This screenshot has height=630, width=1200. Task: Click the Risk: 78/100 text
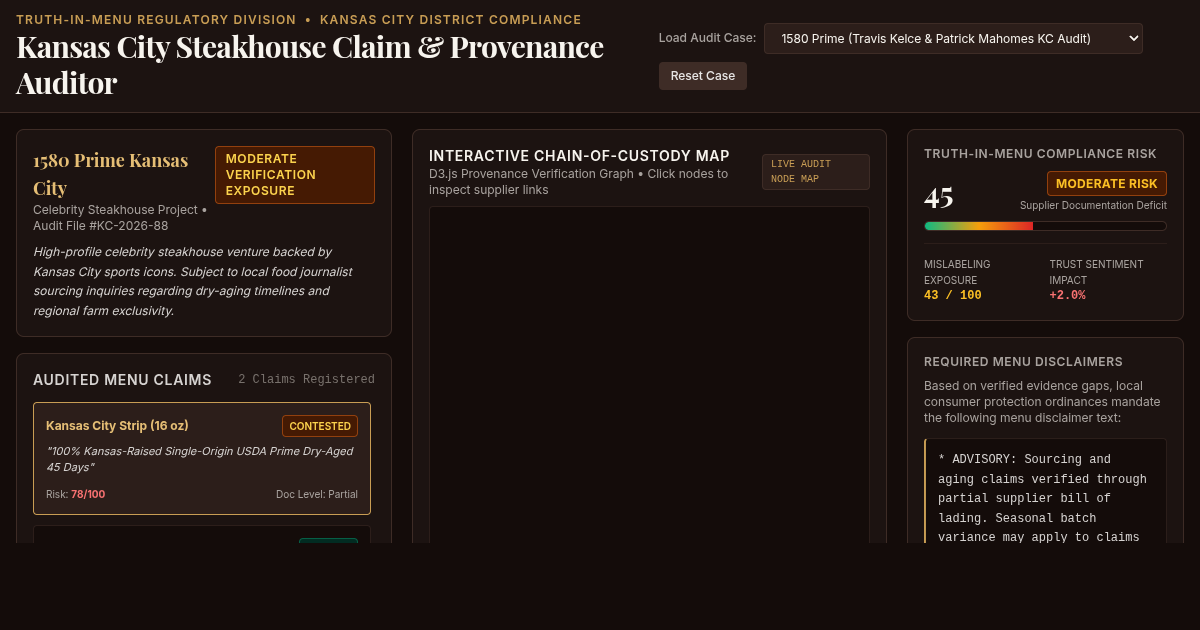coord(75,494)
